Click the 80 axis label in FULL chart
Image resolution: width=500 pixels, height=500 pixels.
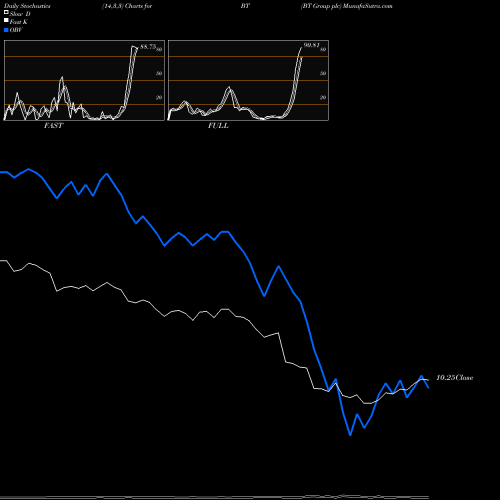323,49
